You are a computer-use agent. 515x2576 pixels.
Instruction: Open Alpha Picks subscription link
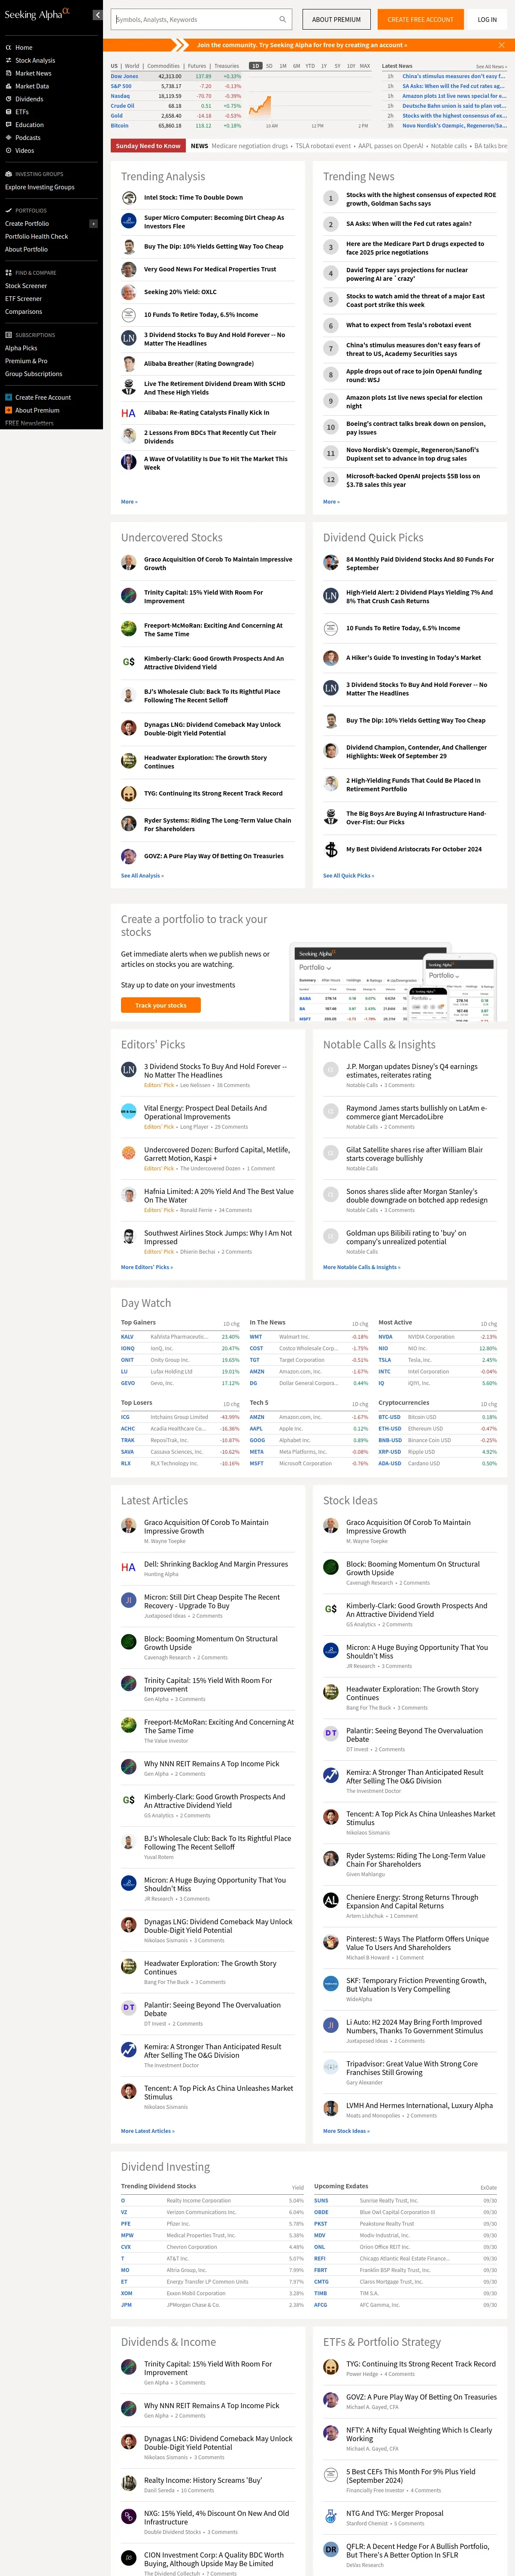(21, 348)
